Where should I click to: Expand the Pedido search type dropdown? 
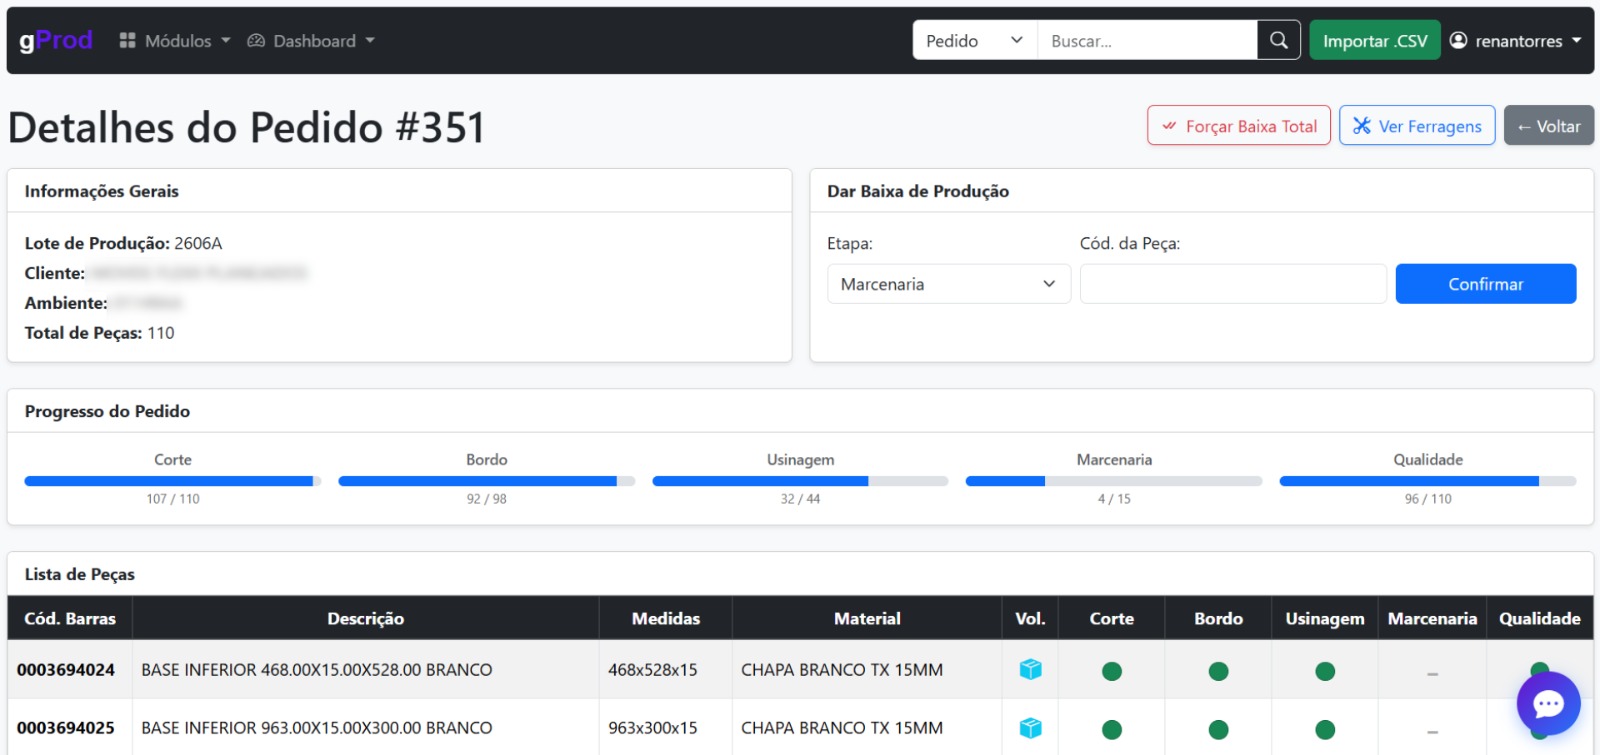(974, 41)
